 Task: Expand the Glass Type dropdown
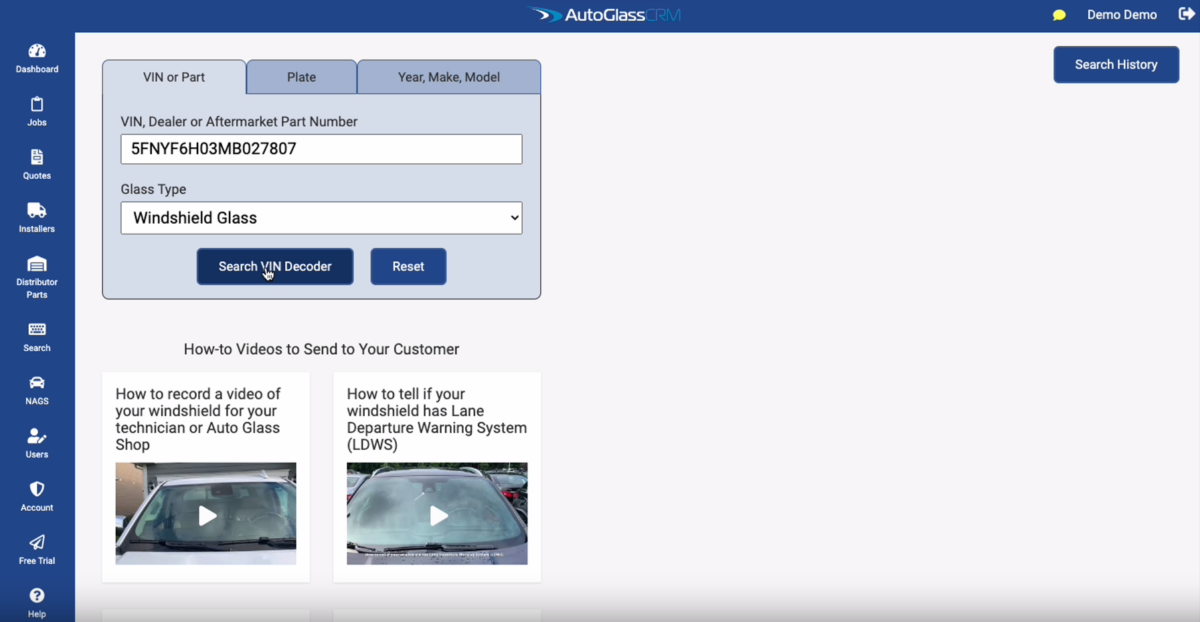click(321, 218)
